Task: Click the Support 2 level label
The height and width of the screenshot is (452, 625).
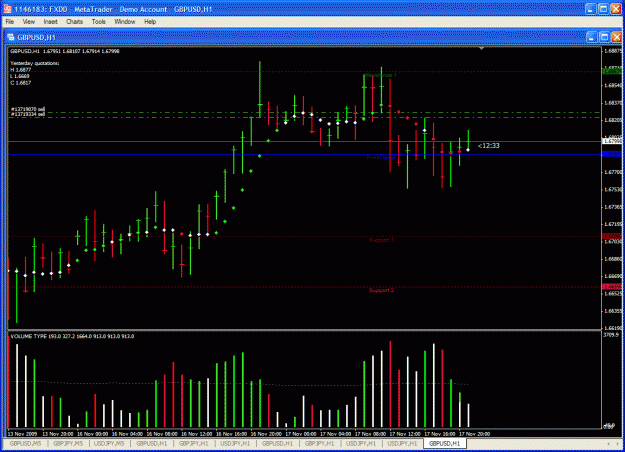Action: tap(381, 290)
